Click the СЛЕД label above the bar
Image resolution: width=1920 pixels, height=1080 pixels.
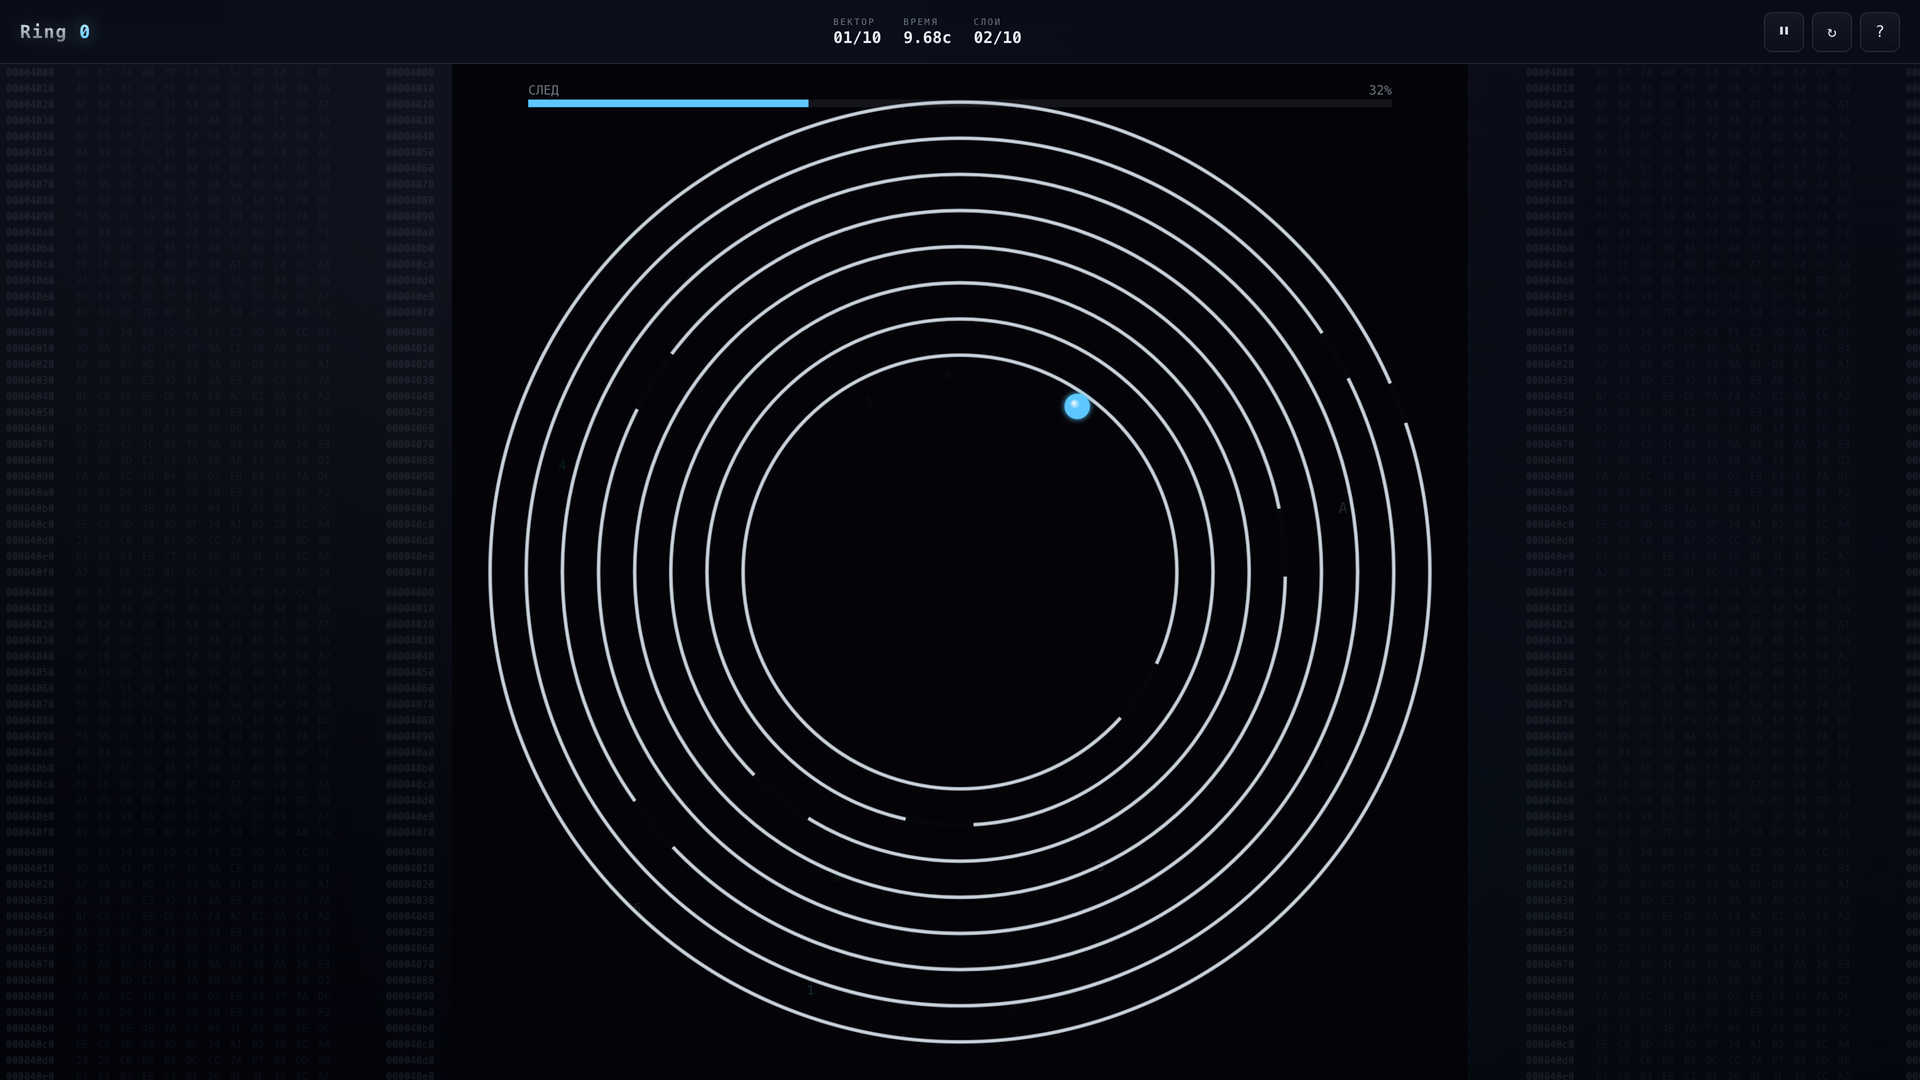pyautogui.click(x=543, y=90)
